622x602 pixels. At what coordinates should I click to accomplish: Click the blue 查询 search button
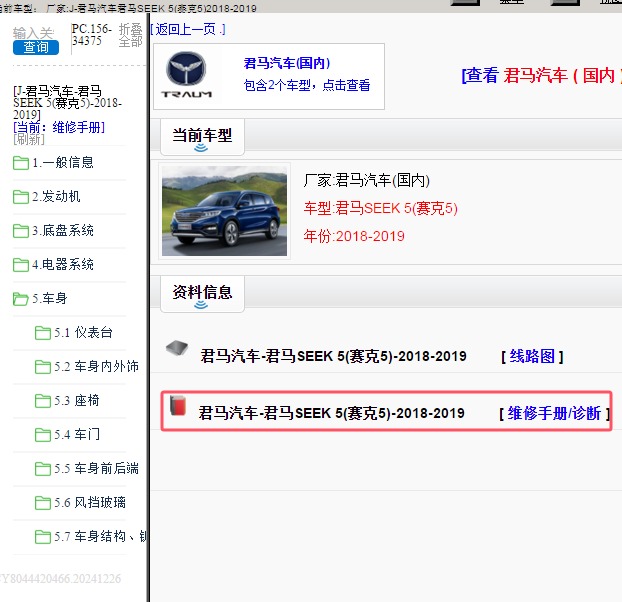click(x=36, y=47)
